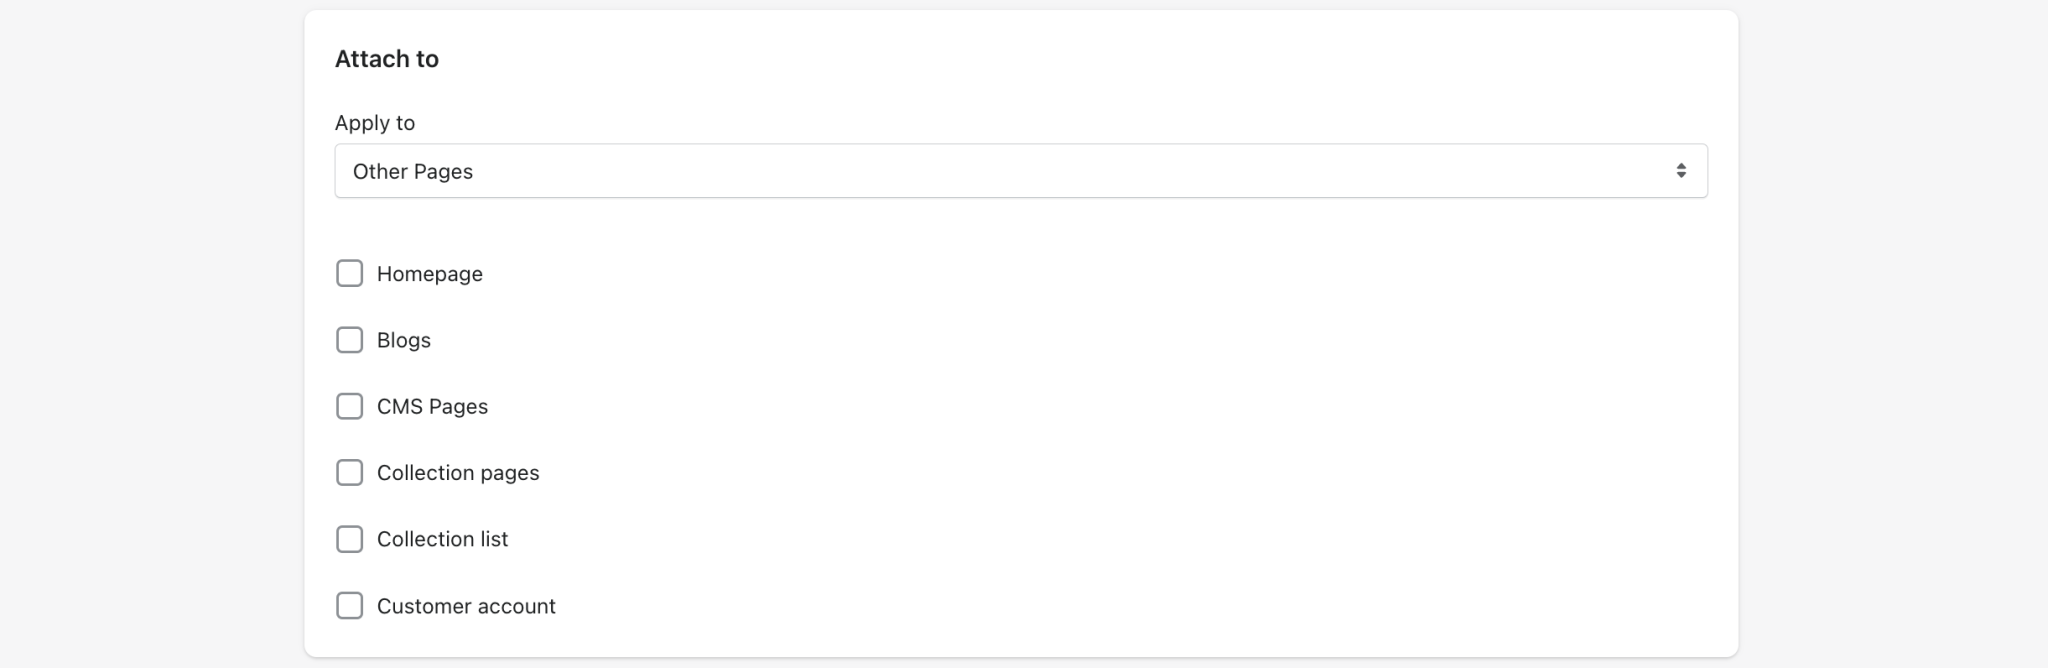This screenshot has height=668, width=2048.
Task: Click the "Collection list" label text
Action: [x=442, y=539]
